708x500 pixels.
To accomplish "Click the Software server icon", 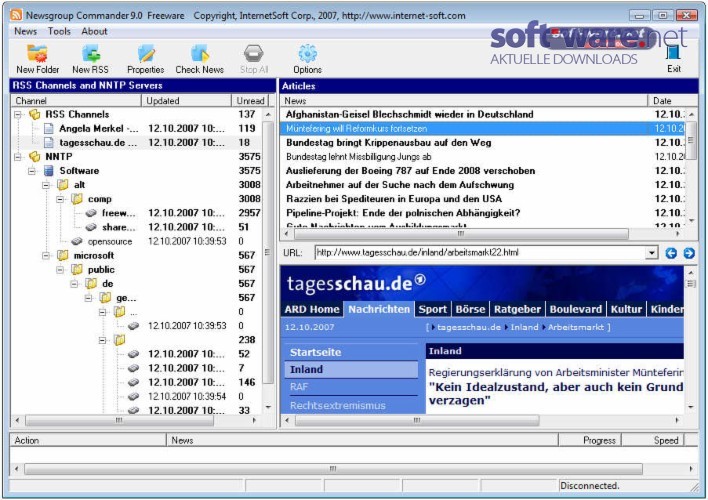I will coord(49,171).
